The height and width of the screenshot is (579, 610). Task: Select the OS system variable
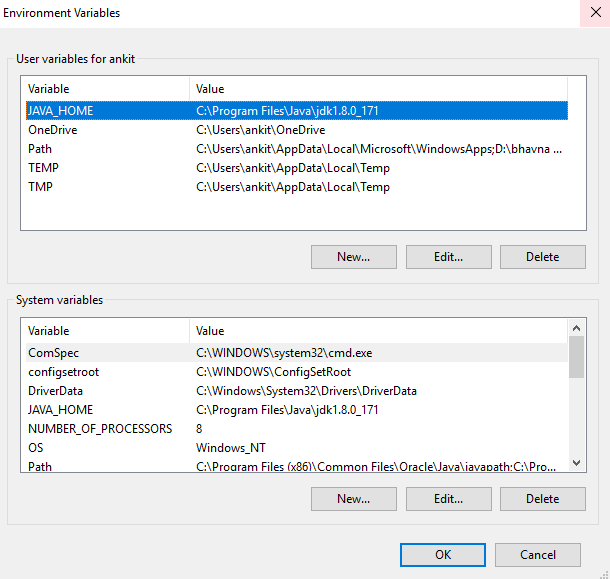[36, 448]
